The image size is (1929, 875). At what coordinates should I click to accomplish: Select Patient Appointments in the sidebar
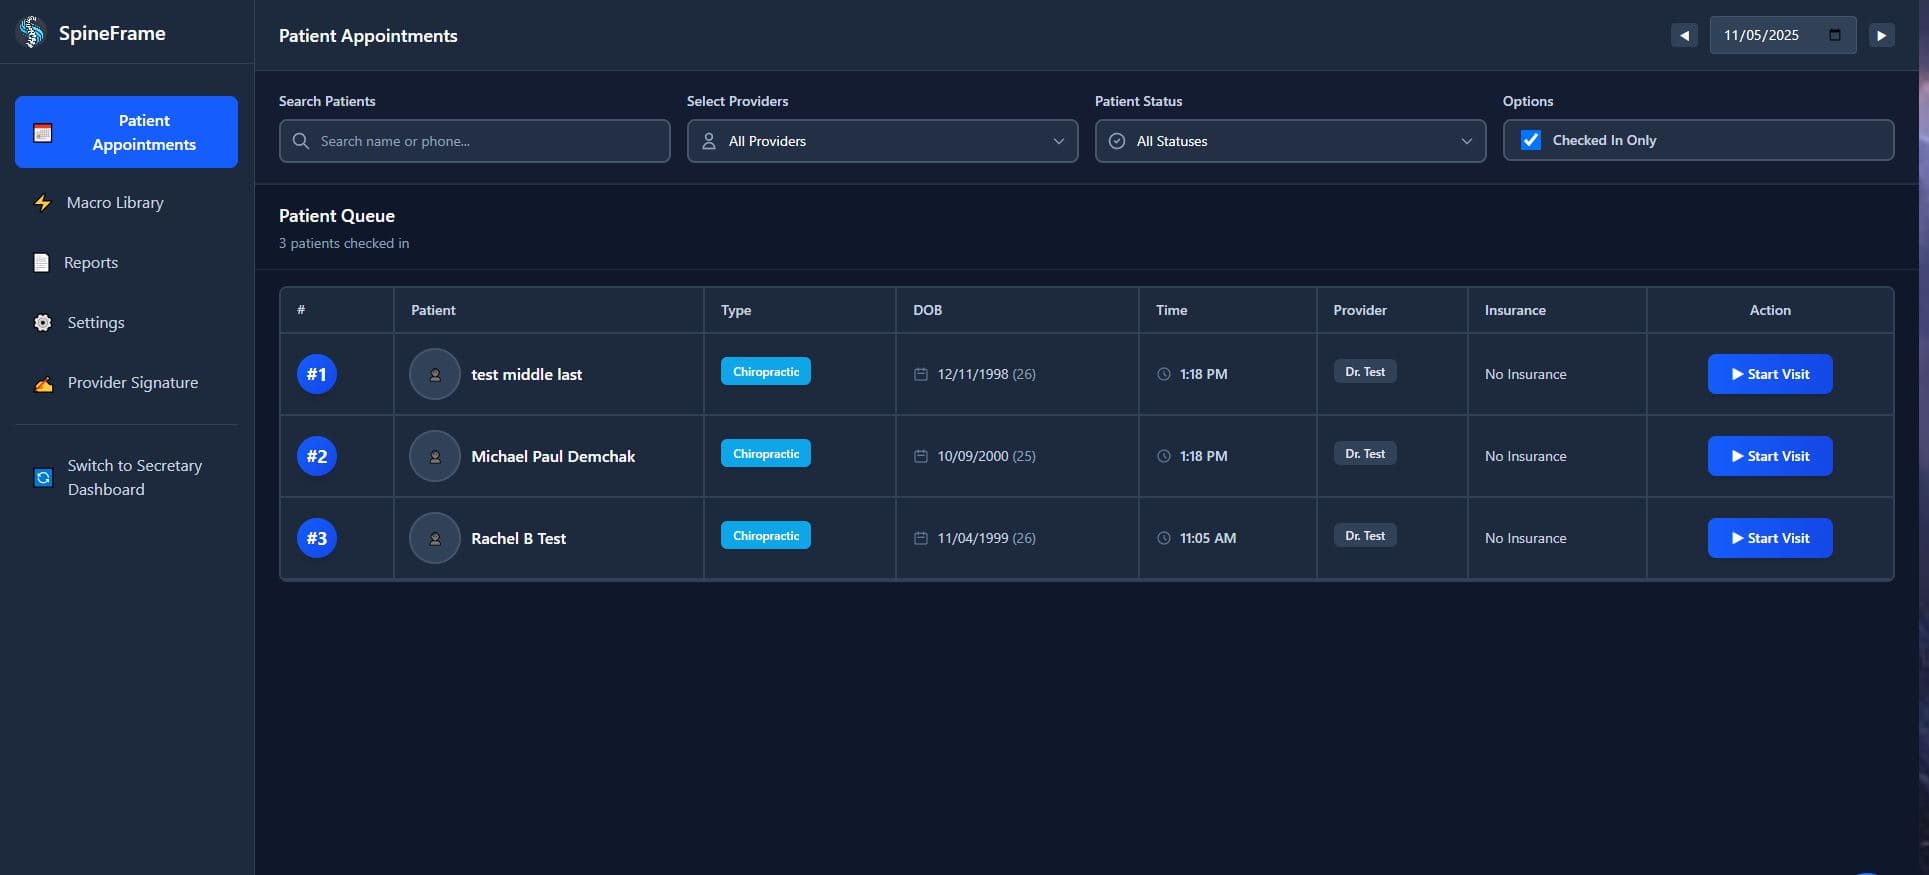126,132
